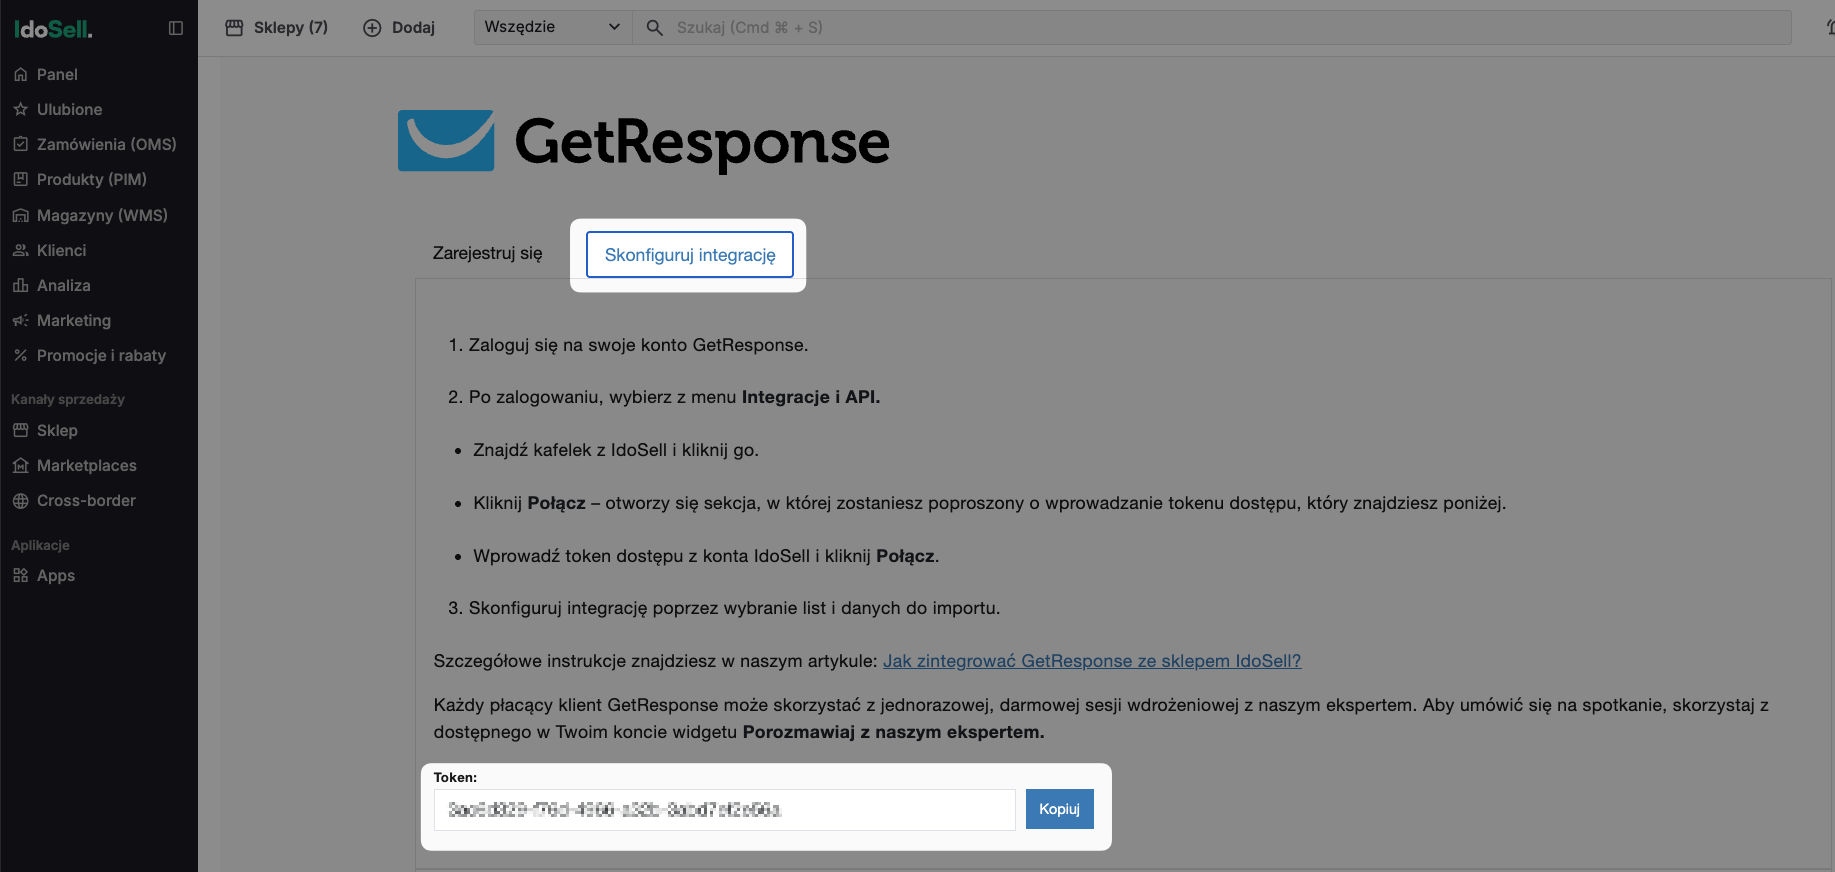Collapse the sidebar with panel toggle icon
The width and height of the screenshot is (1835, 872).
176,28
